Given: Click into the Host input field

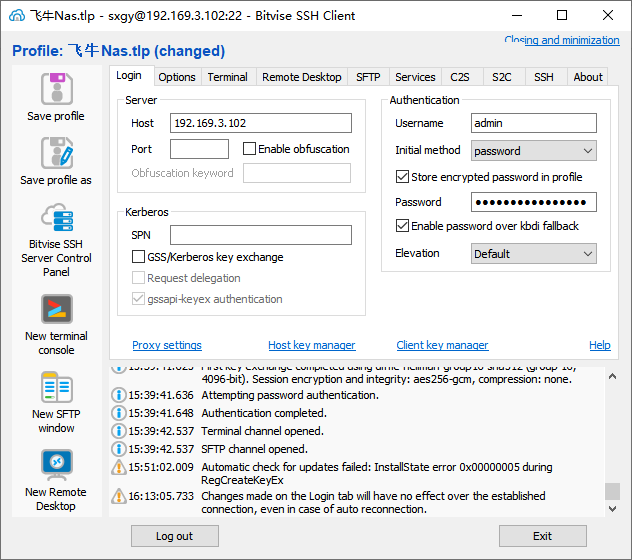Looking at the screenshot, I should (260, 123).
